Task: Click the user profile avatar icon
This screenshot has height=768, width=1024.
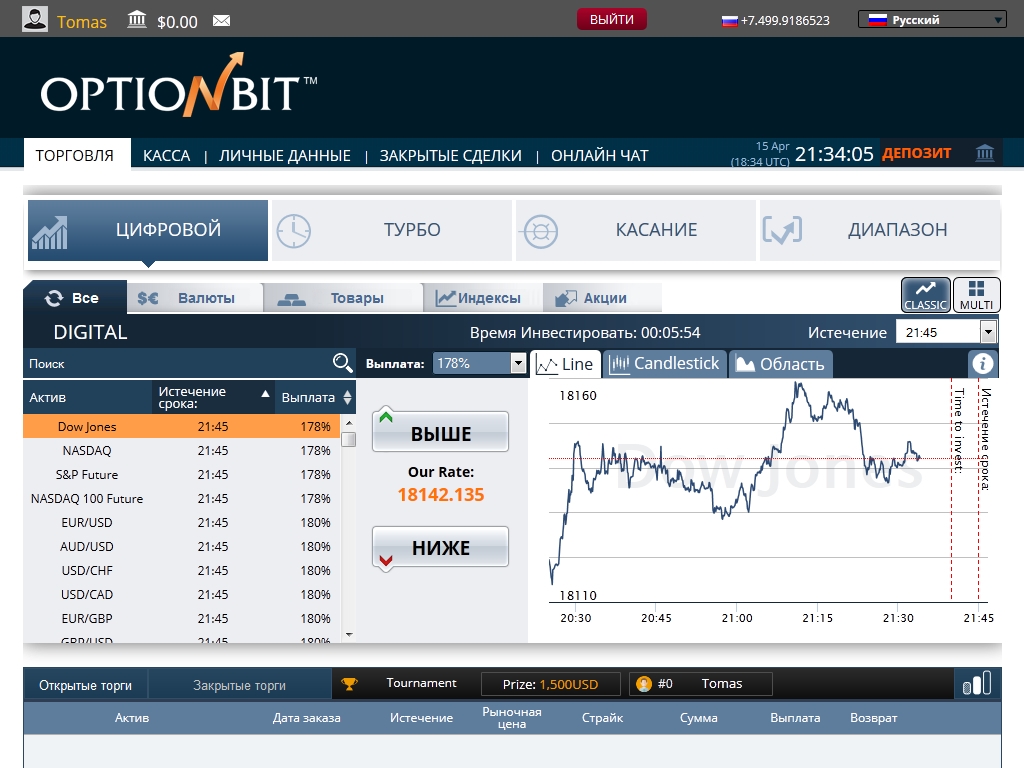Action: [35, 20]
